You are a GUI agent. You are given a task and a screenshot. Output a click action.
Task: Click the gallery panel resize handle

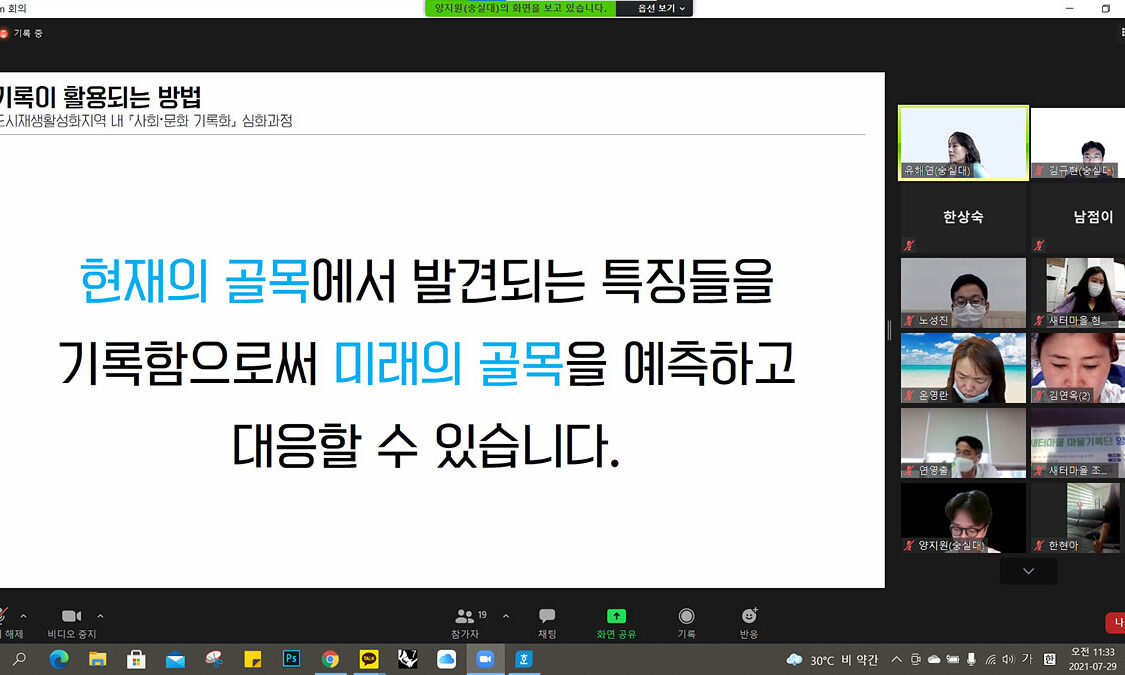[889, 330]
